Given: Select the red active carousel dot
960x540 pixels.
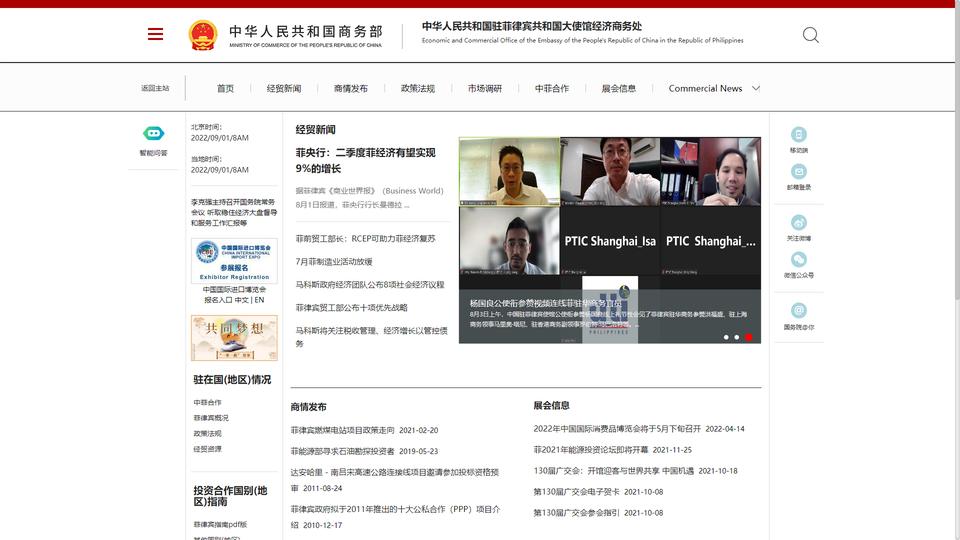Looking at the screenshot, I should [x=748, y=337].
